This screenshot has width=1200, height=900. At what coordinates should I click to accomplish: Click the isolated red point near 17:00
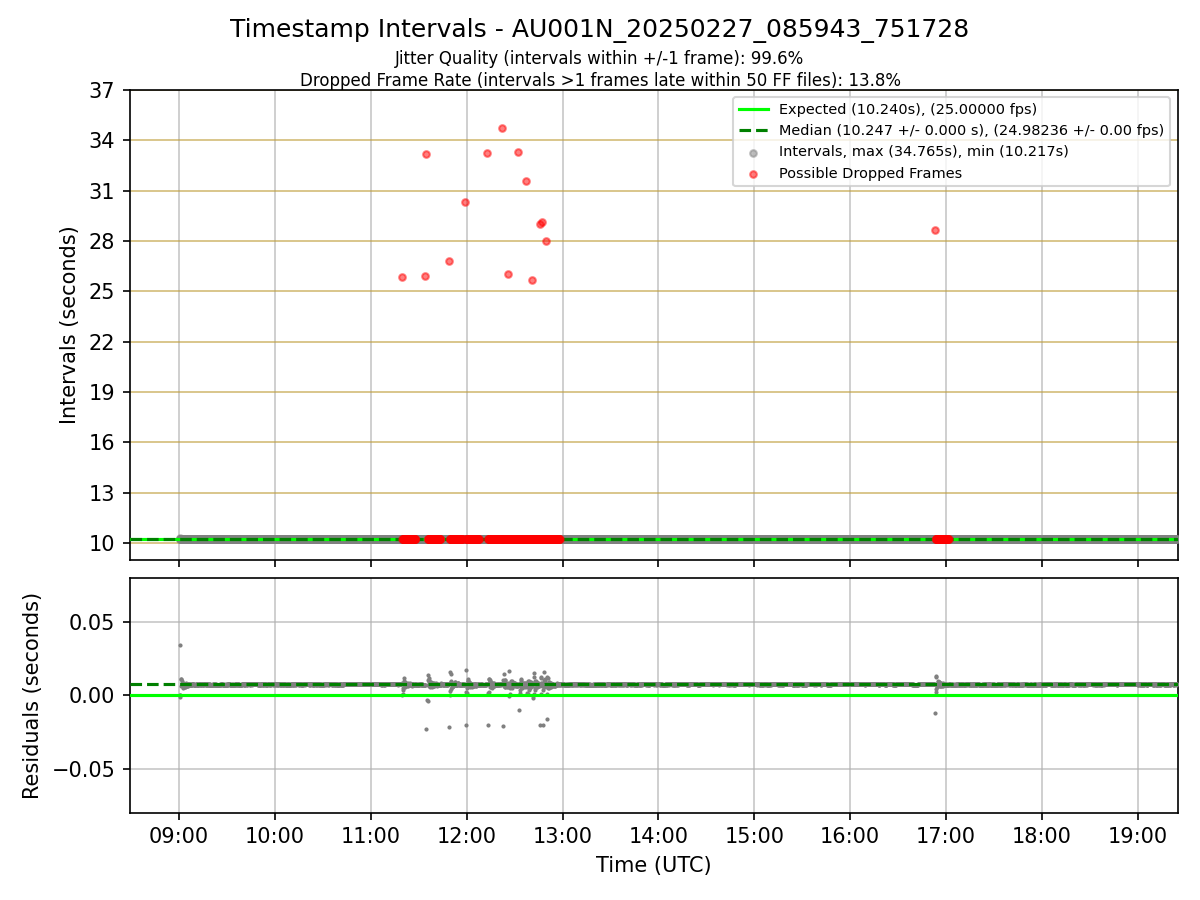[935, 230]
